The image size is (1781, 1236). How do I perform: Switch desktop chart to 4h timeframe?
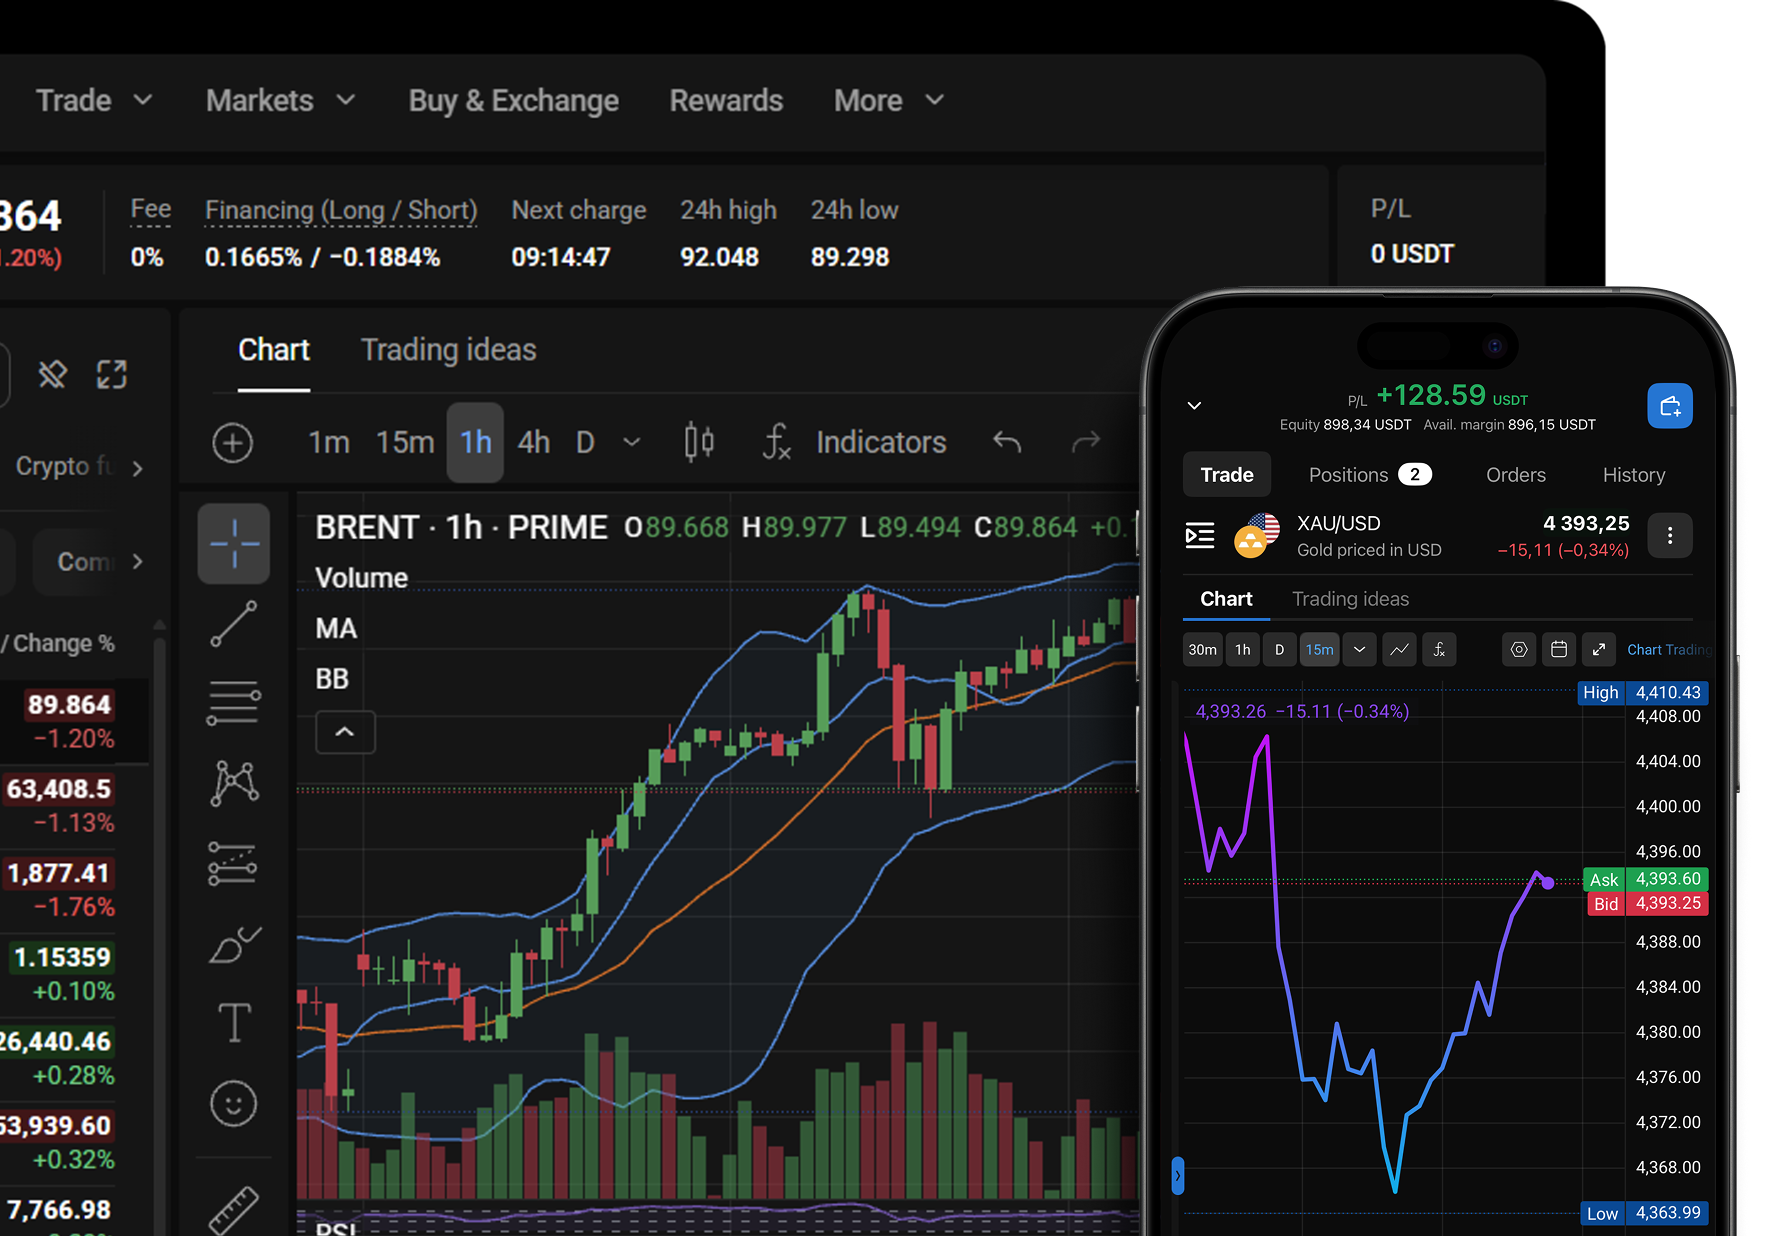point(533,442)
